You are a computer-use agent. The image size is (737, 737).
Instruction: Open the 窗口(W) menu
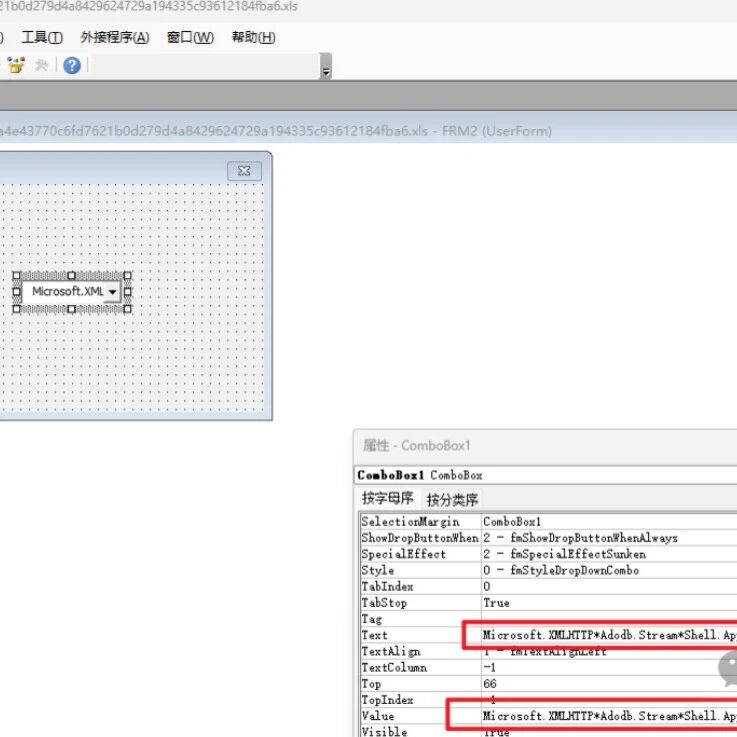pos(190,37)
